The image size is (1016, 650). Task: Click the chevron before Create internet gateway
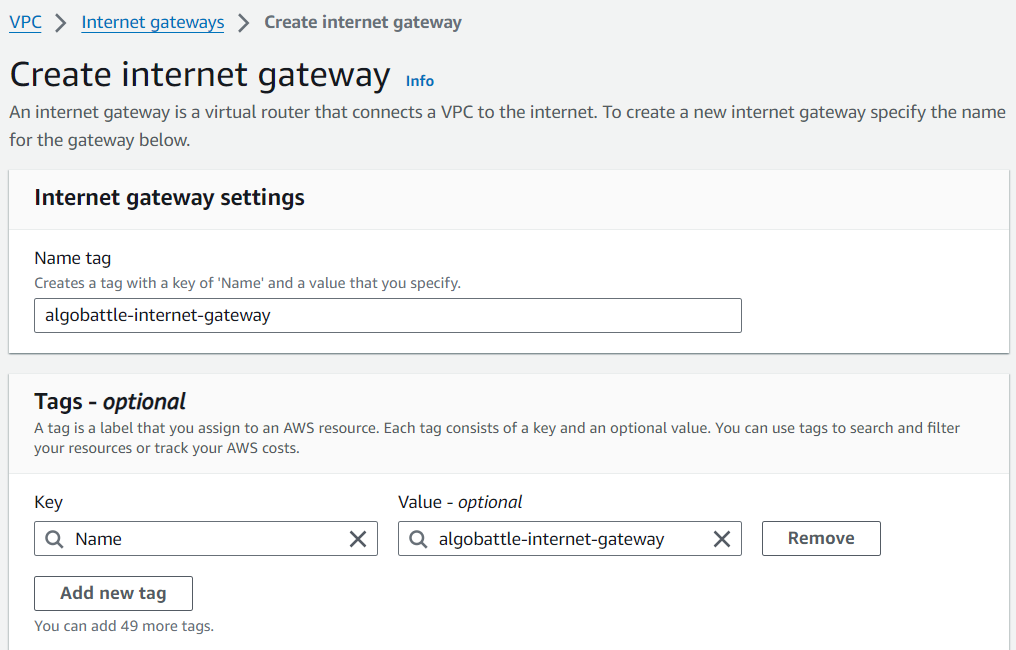(241, 21)
